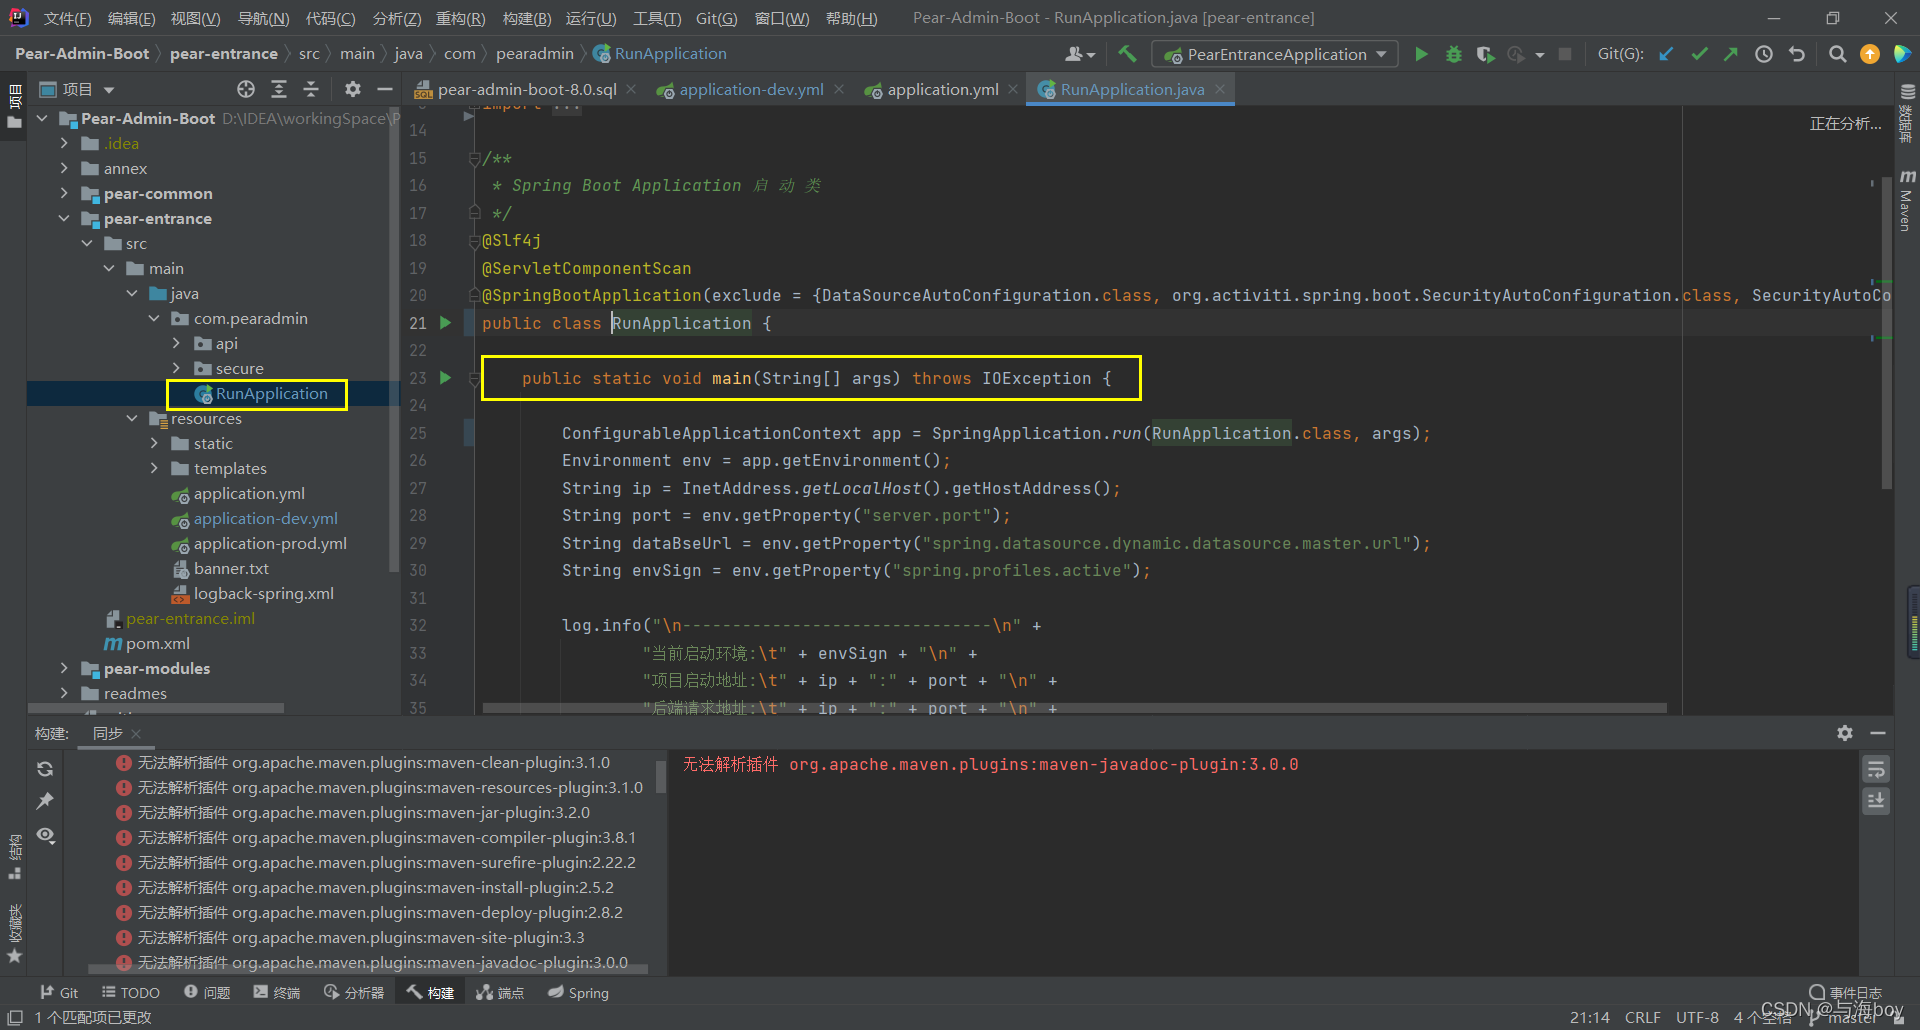The image size is (1920, 1030).
Task: Open the Spring tool window
Action: click(578, 992)
